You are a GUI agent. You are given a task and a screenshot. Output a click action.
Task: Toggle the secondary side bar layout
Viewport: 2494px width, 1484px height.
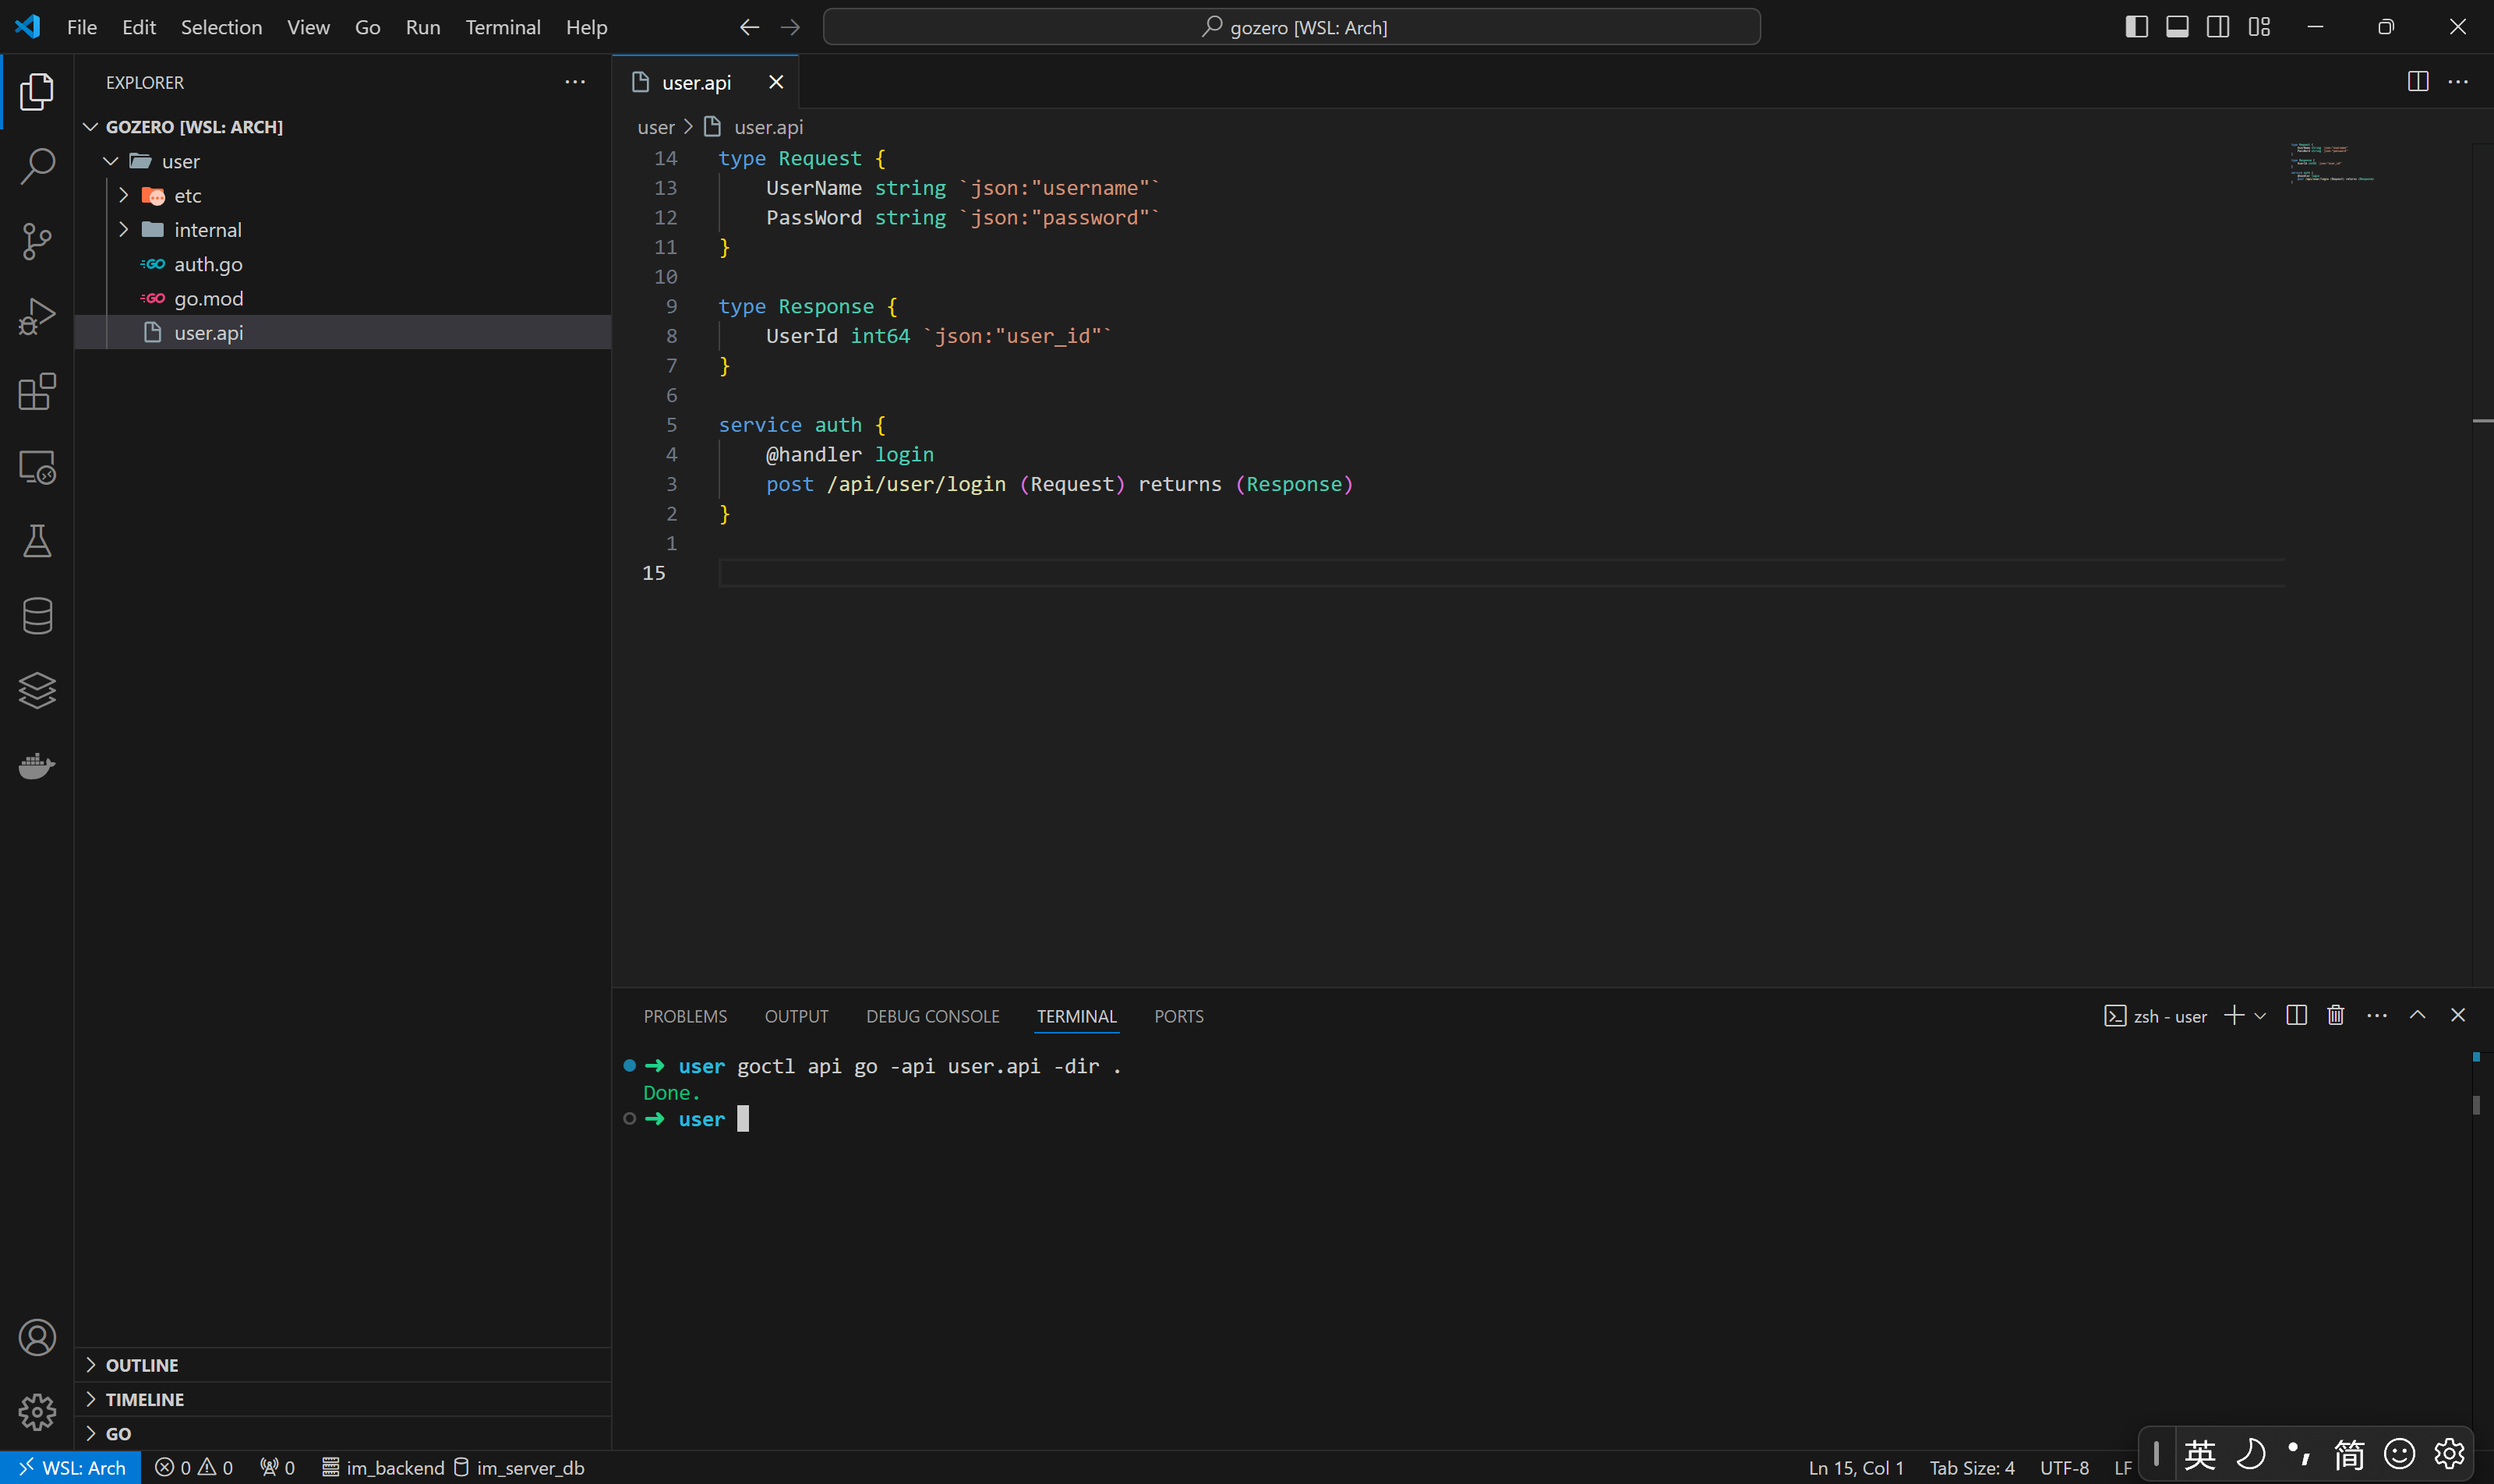tap(2218, 27)
